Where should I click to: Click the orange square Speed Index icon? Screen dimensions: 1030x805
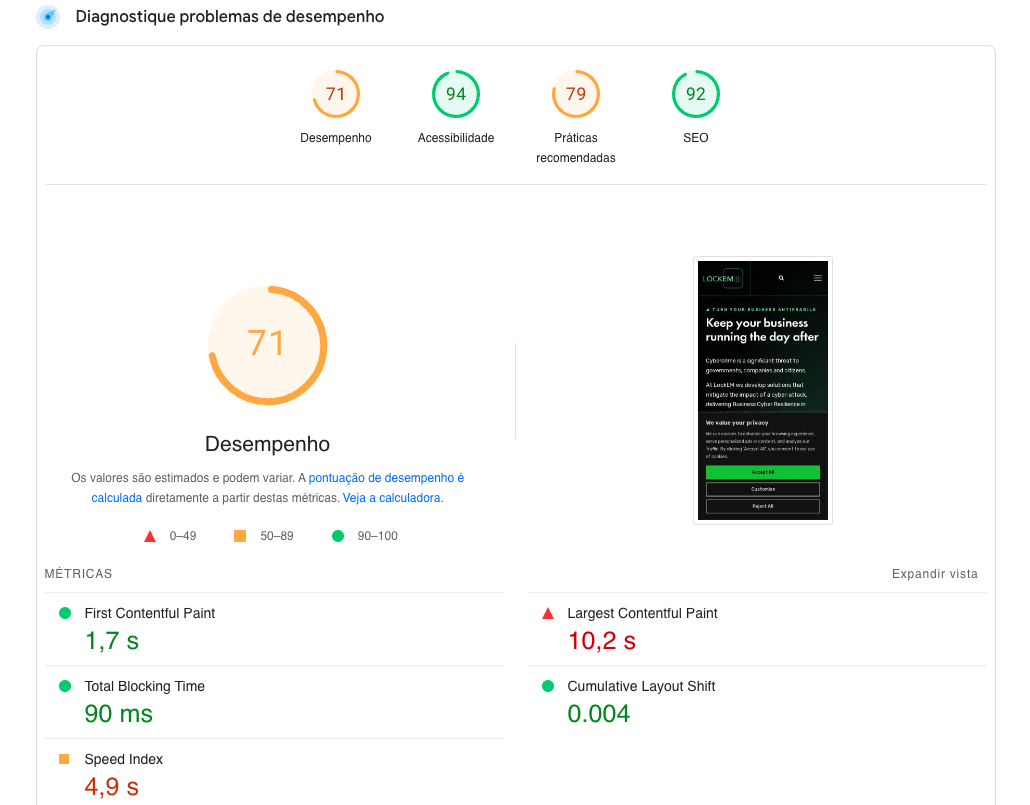(x=65, y=759)
